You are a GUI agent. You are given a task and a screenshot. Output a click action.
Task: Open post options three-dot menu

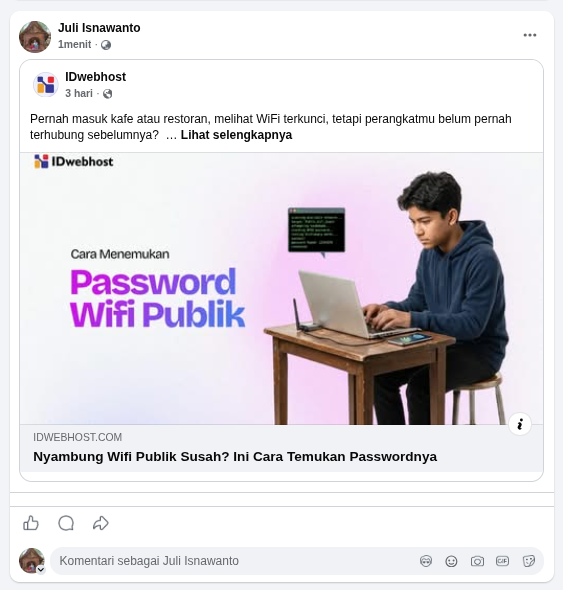pos(530,35)
